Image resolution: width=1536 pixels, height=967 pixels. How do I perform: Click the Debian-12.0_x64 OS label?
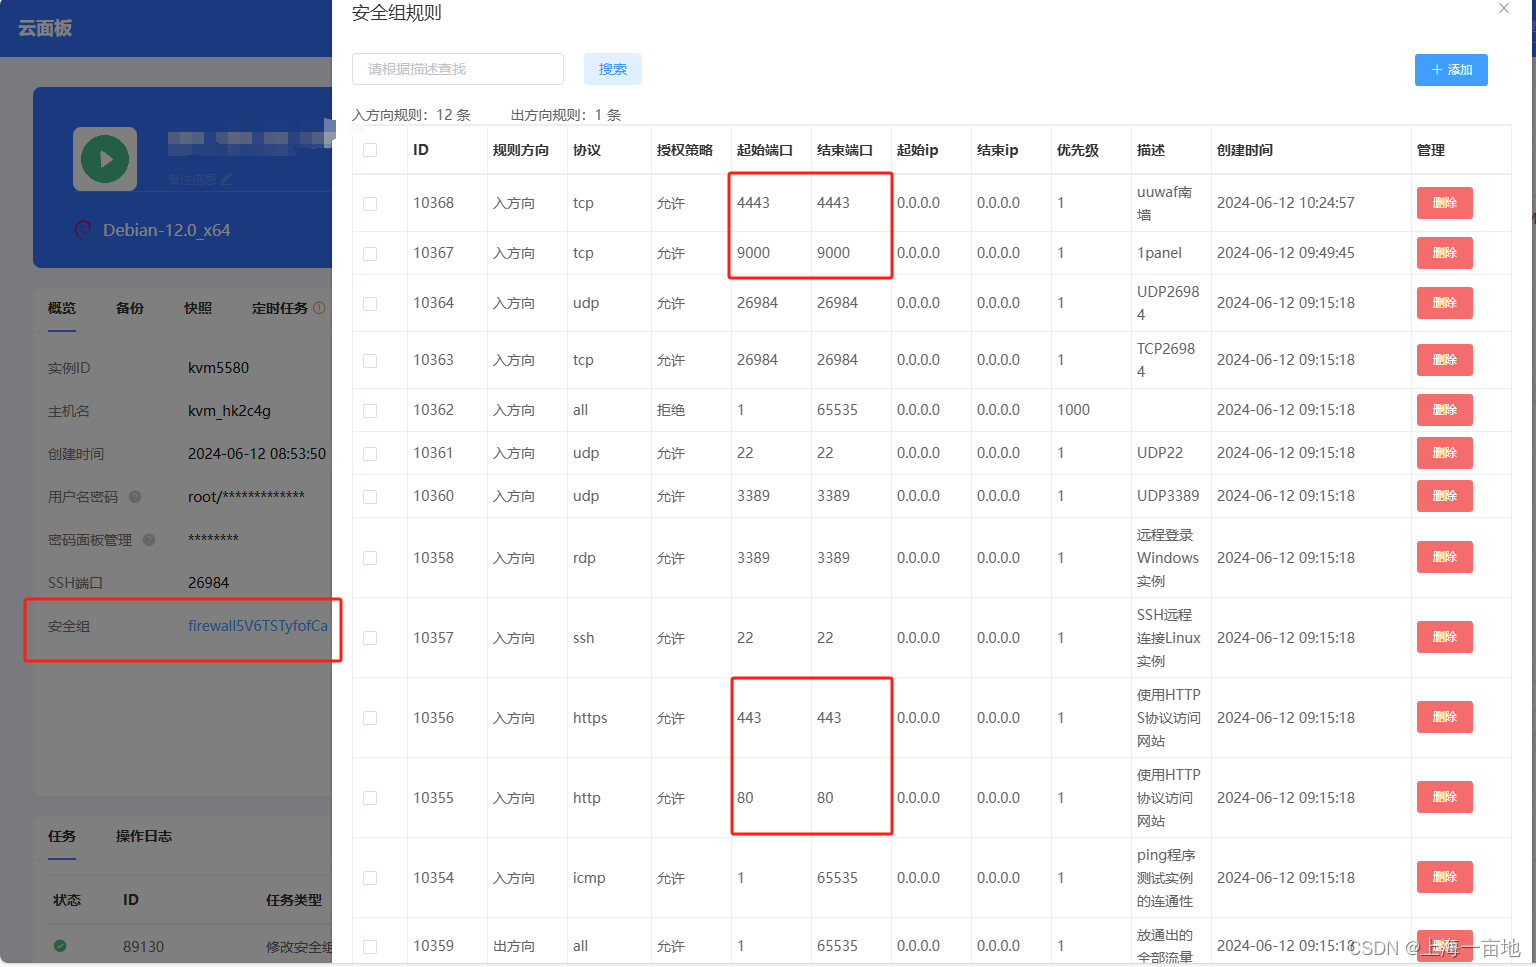pyautogui.click(x=167, y=230)
